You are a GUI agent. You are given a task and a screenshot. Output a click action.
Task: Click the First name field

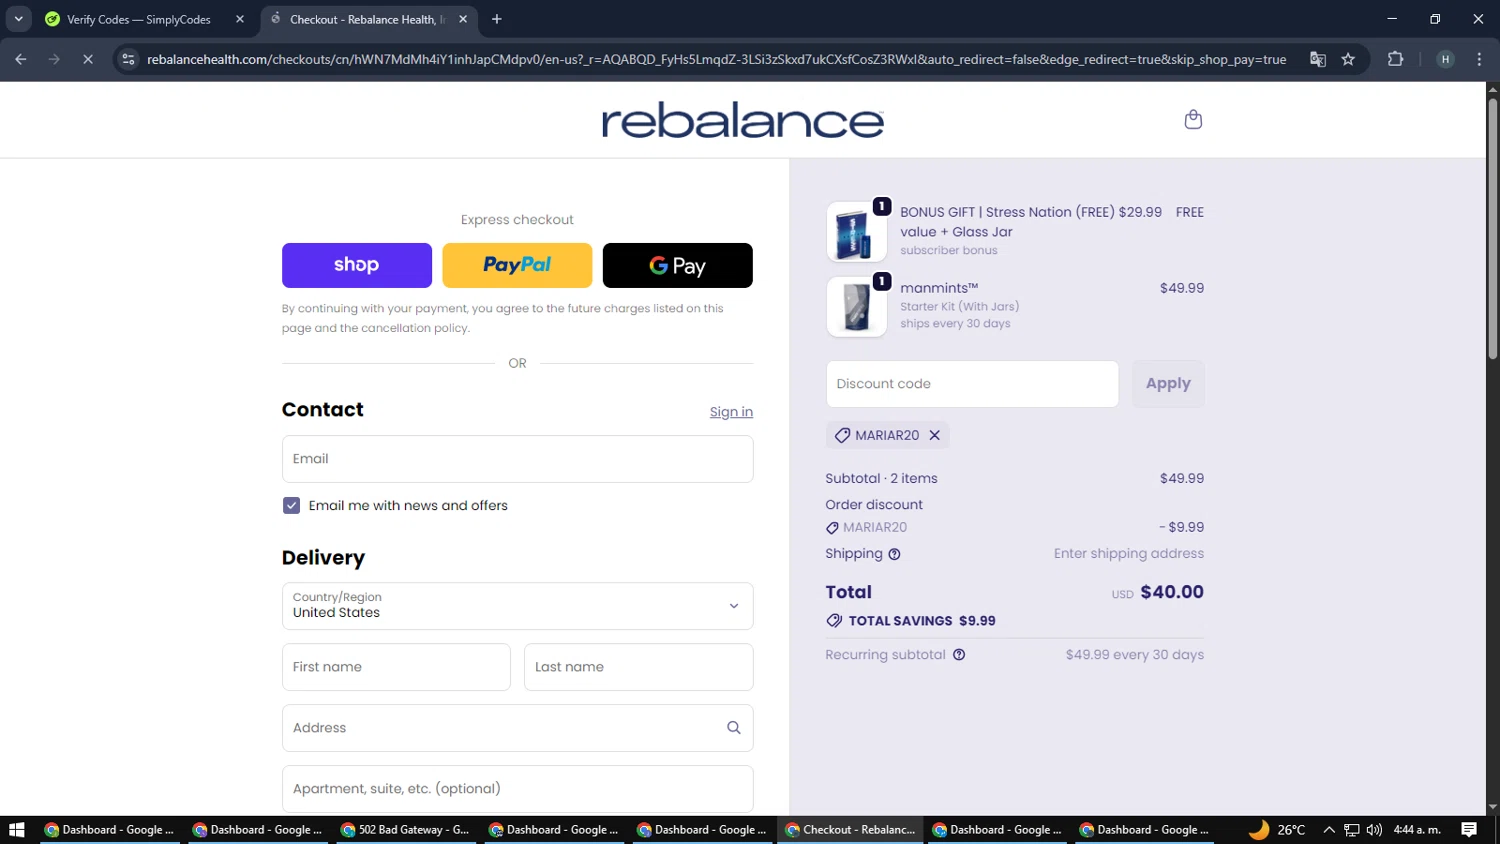[396, 667]
